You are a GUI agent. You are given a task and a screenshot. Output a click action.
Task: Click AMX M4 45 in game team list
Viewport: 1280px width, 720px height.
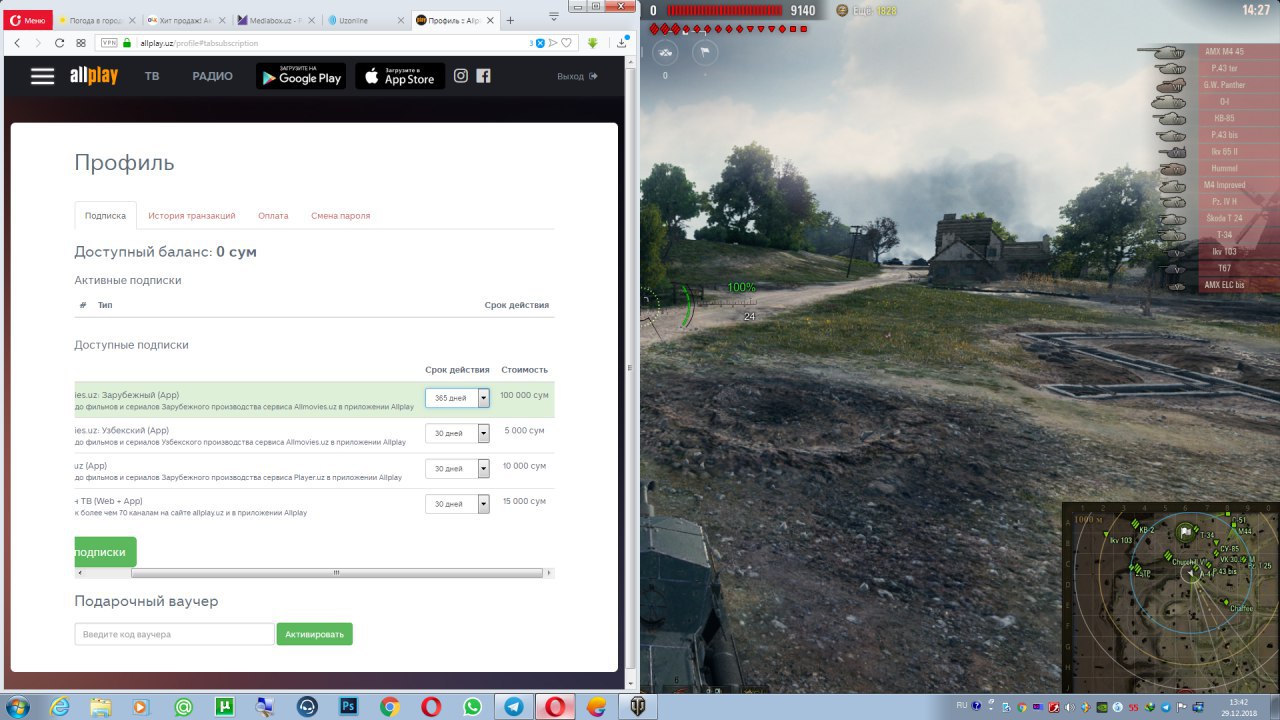point(1224,51)
